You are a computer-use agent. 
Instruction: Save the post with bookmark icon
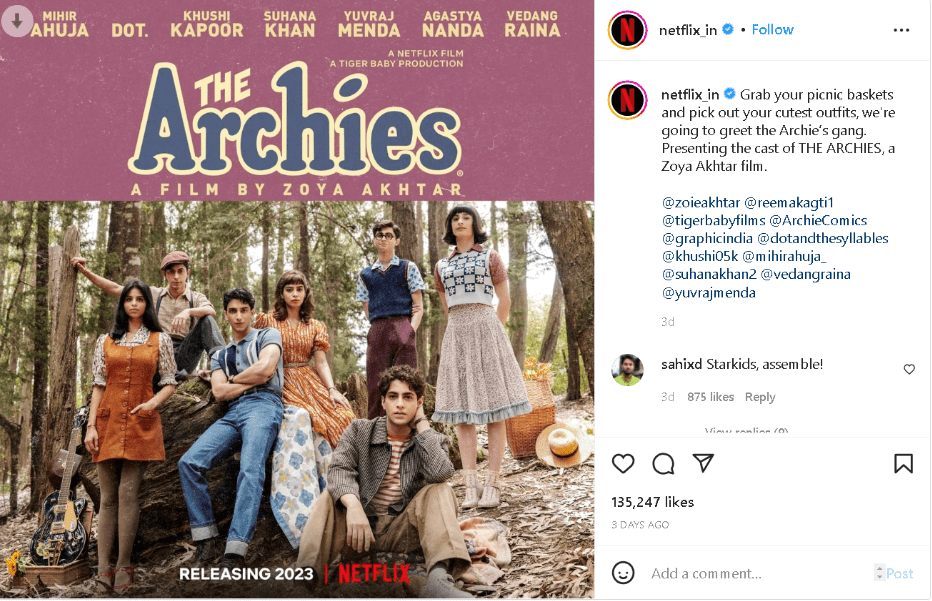click(903, 464)
